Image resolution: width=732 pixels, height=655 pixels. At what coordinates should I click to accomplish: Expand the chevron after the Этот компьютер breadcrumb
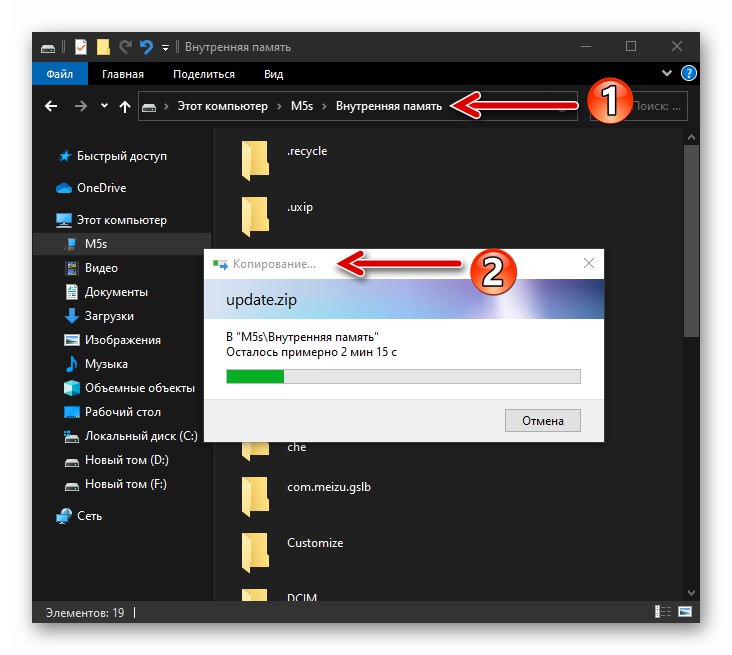(279, 106)
